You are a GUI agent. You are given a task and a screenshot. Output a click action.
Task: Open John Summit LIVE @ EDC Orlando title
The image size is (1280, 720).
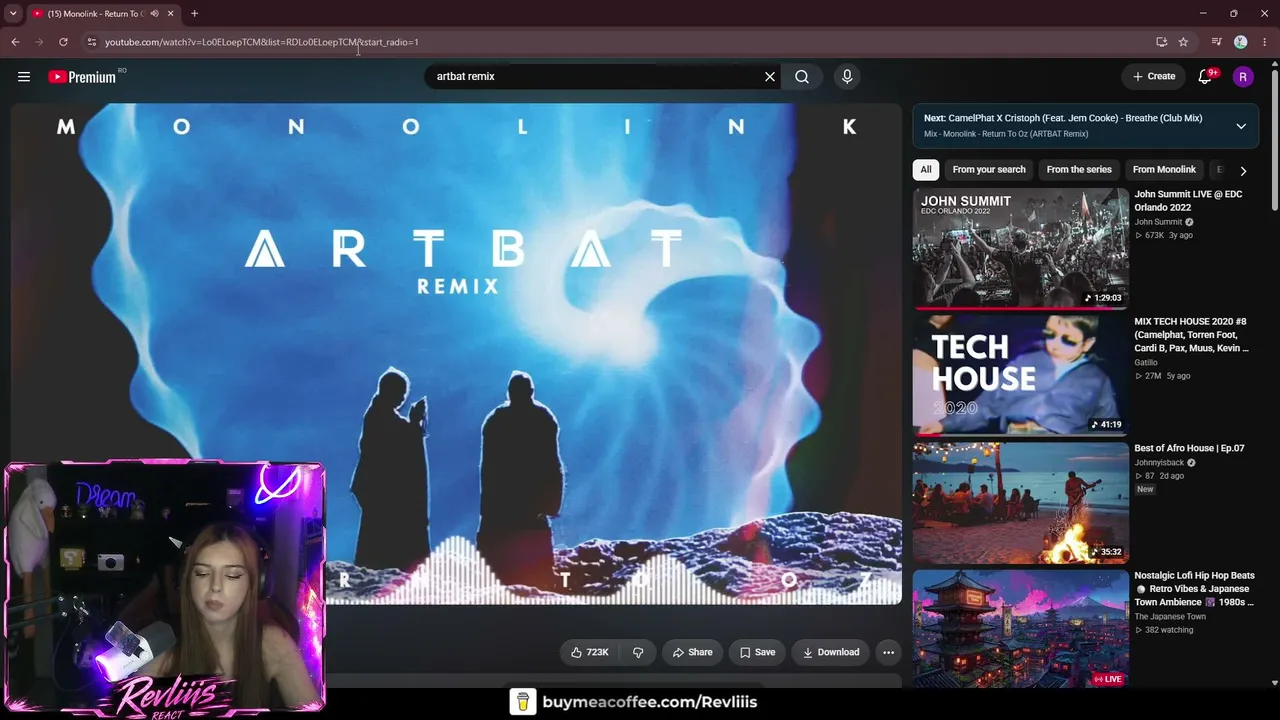coord(1188,201)
